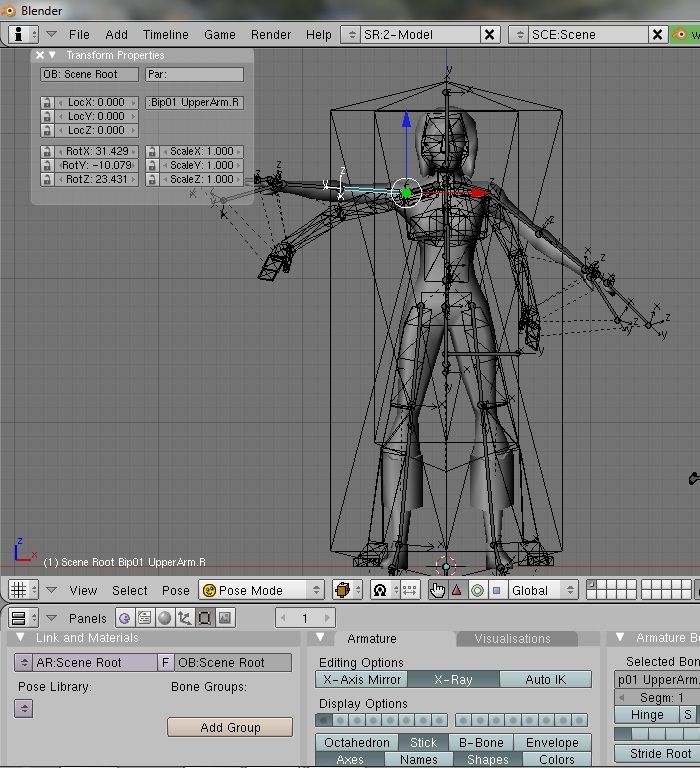Screen dimensions: 700x768
Task: Toggle the LocX lock icon
Action: (47, 103)
